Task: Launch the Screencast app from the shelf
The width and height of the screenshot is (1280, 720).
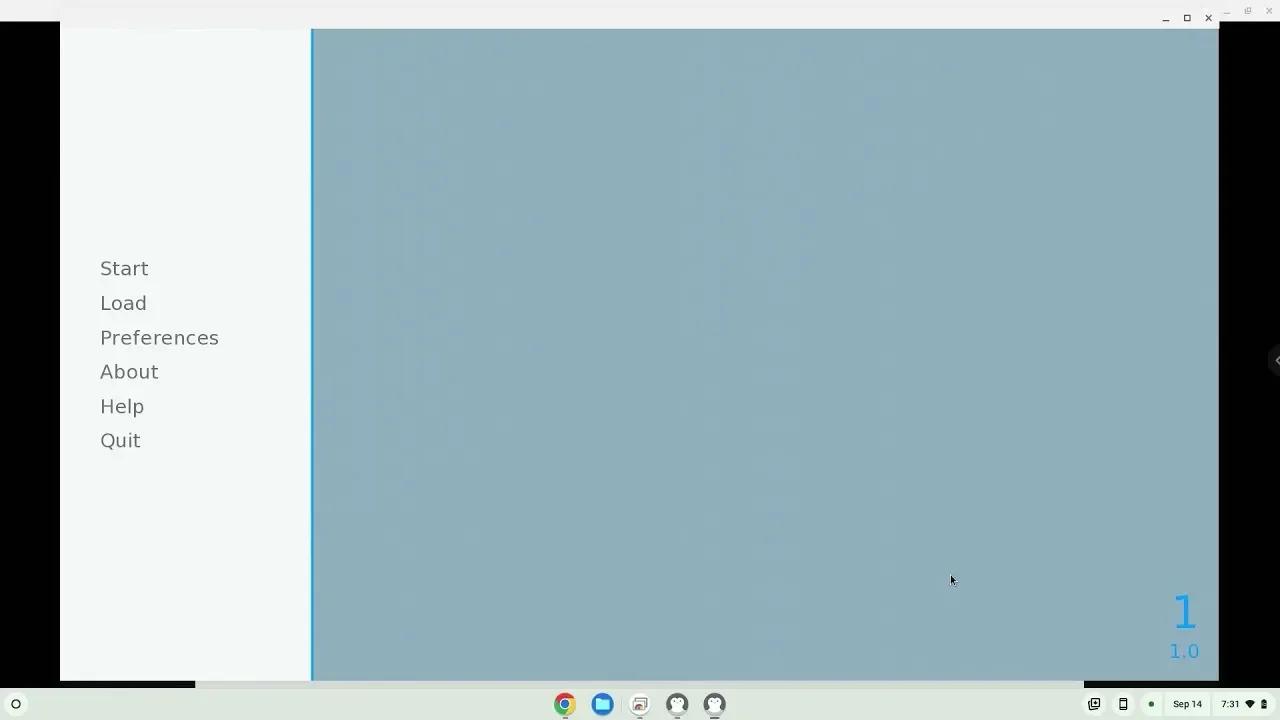Action: tap(639, 704)
